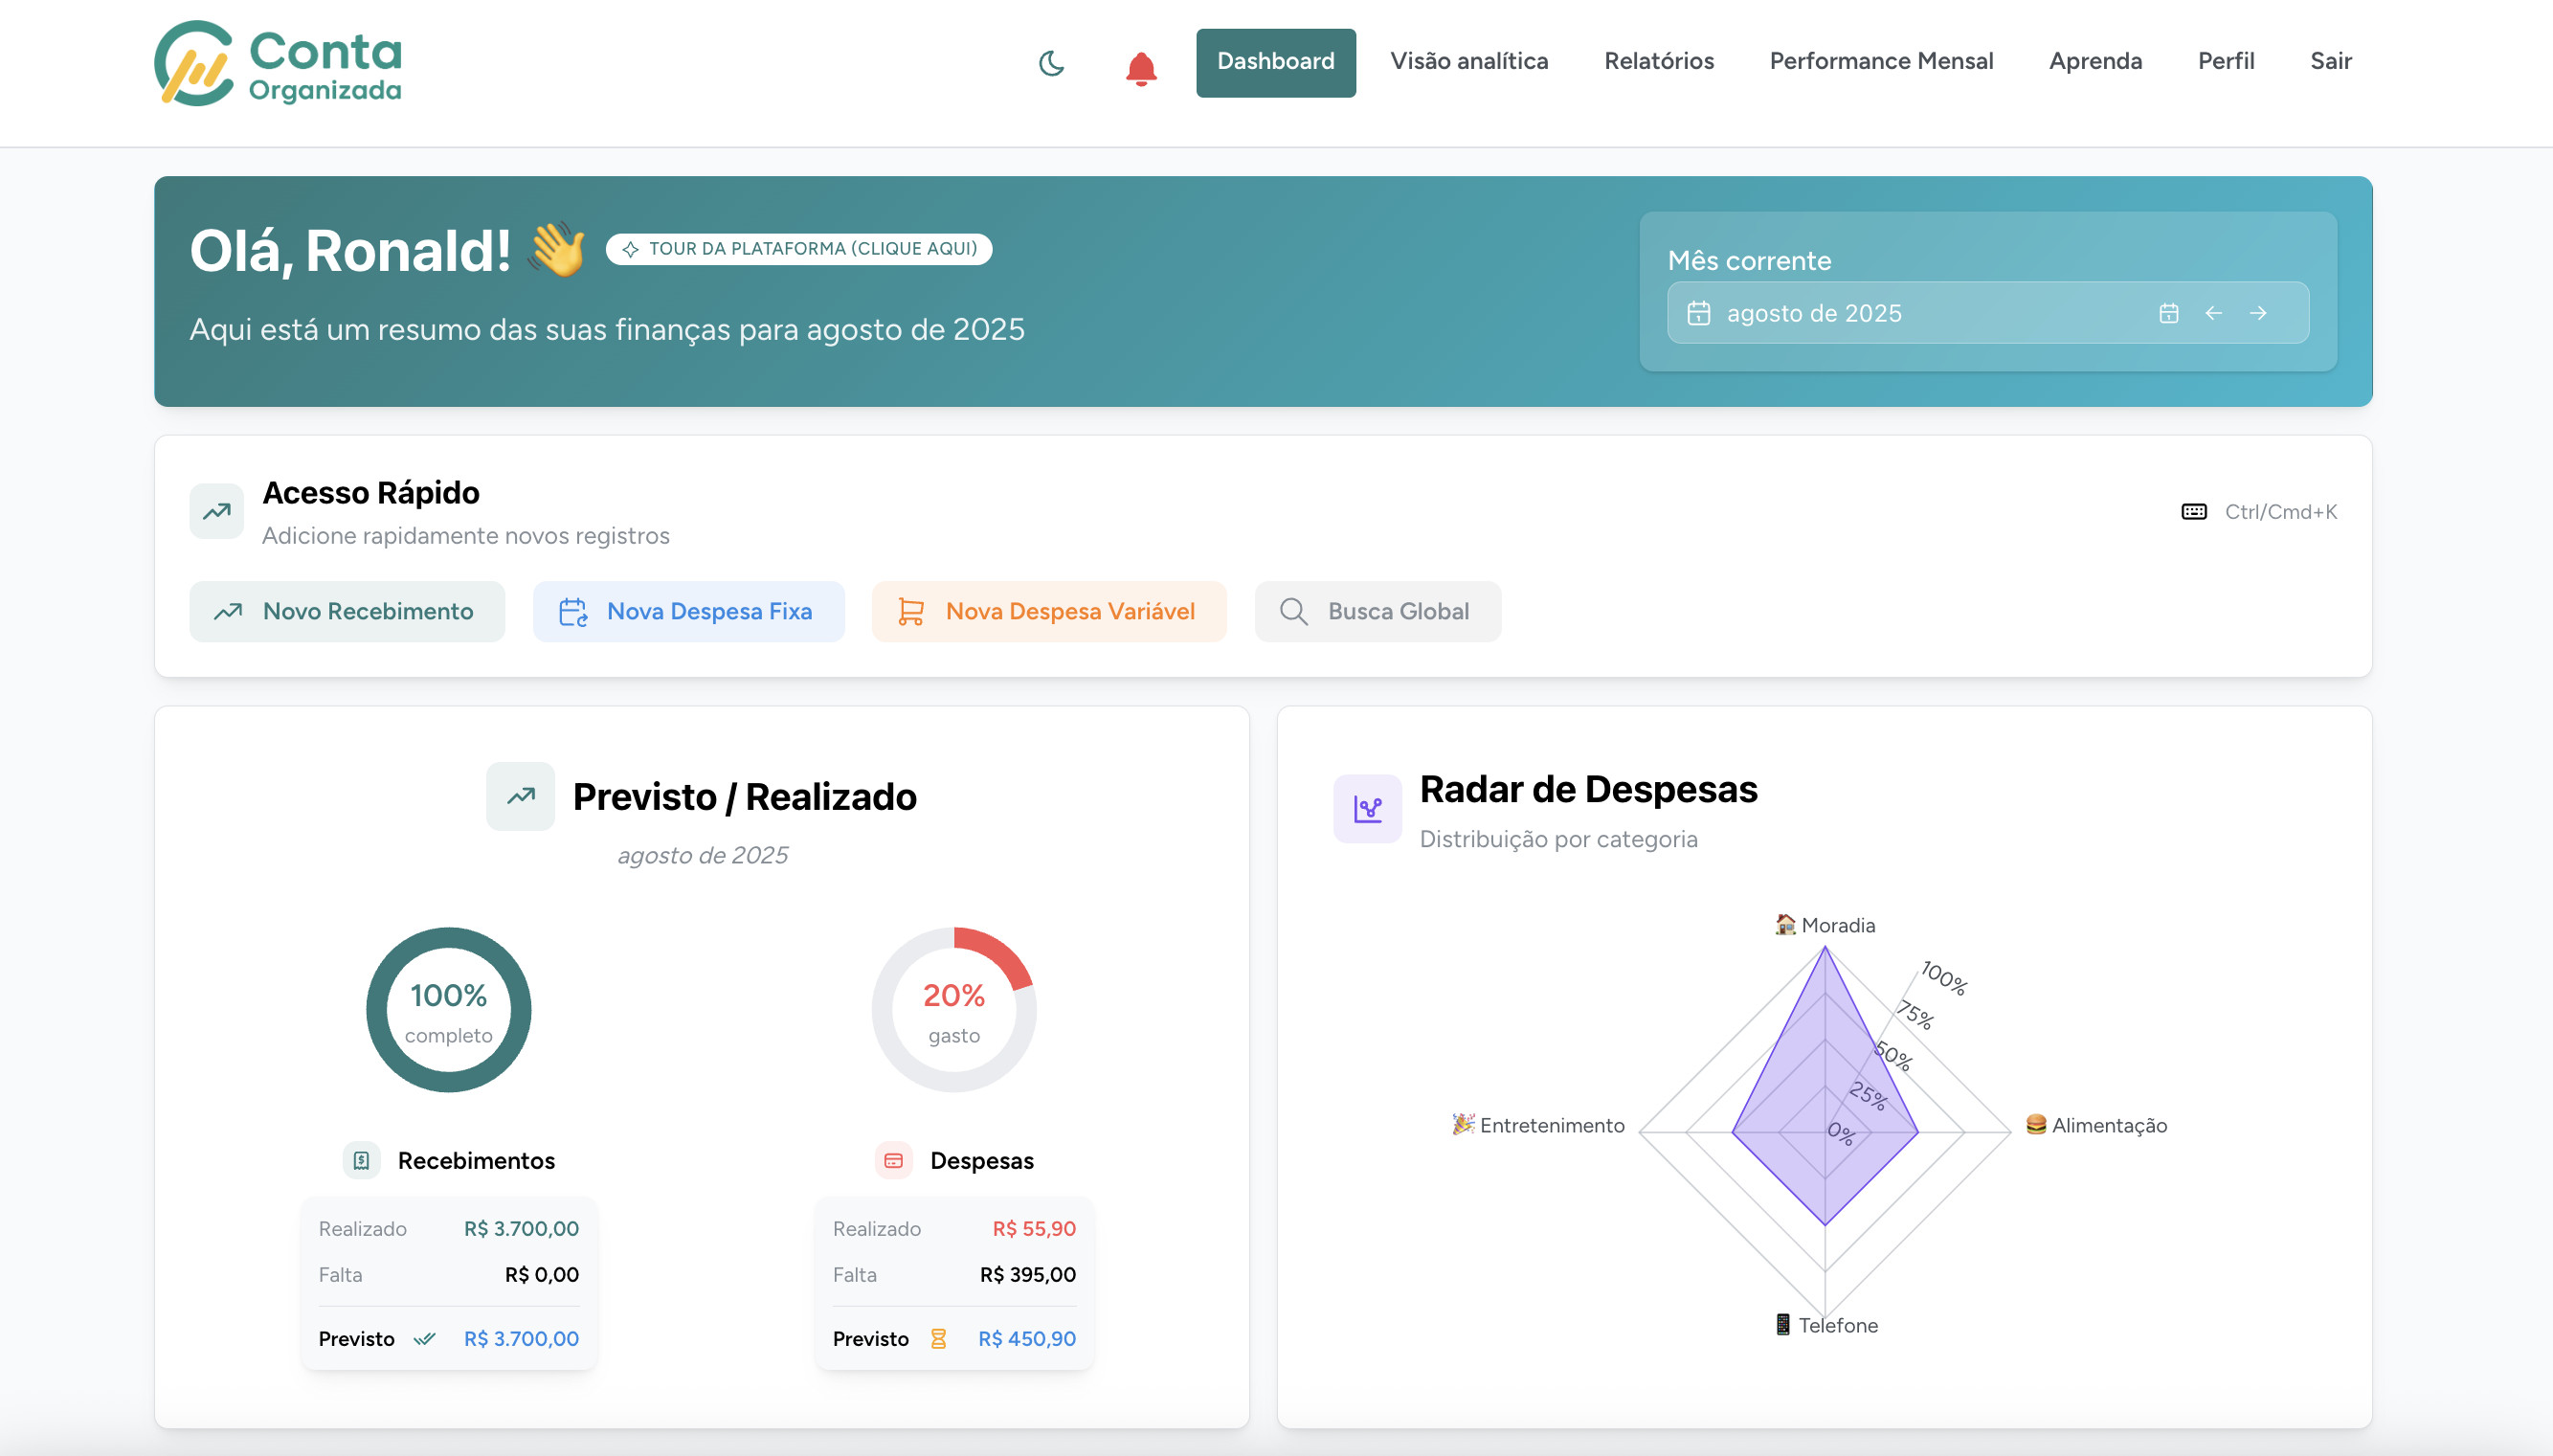Viewport: 2553px width, 1456px height.
Task: Go to previous month with the left arrow
Action: (2214, 312)
